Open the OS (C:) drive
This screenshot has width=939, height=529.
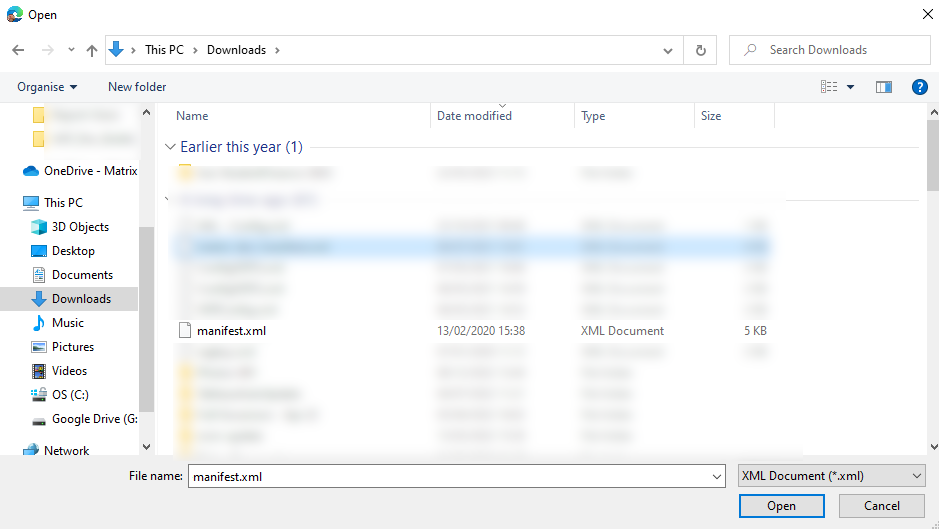[x=70, y=395]
